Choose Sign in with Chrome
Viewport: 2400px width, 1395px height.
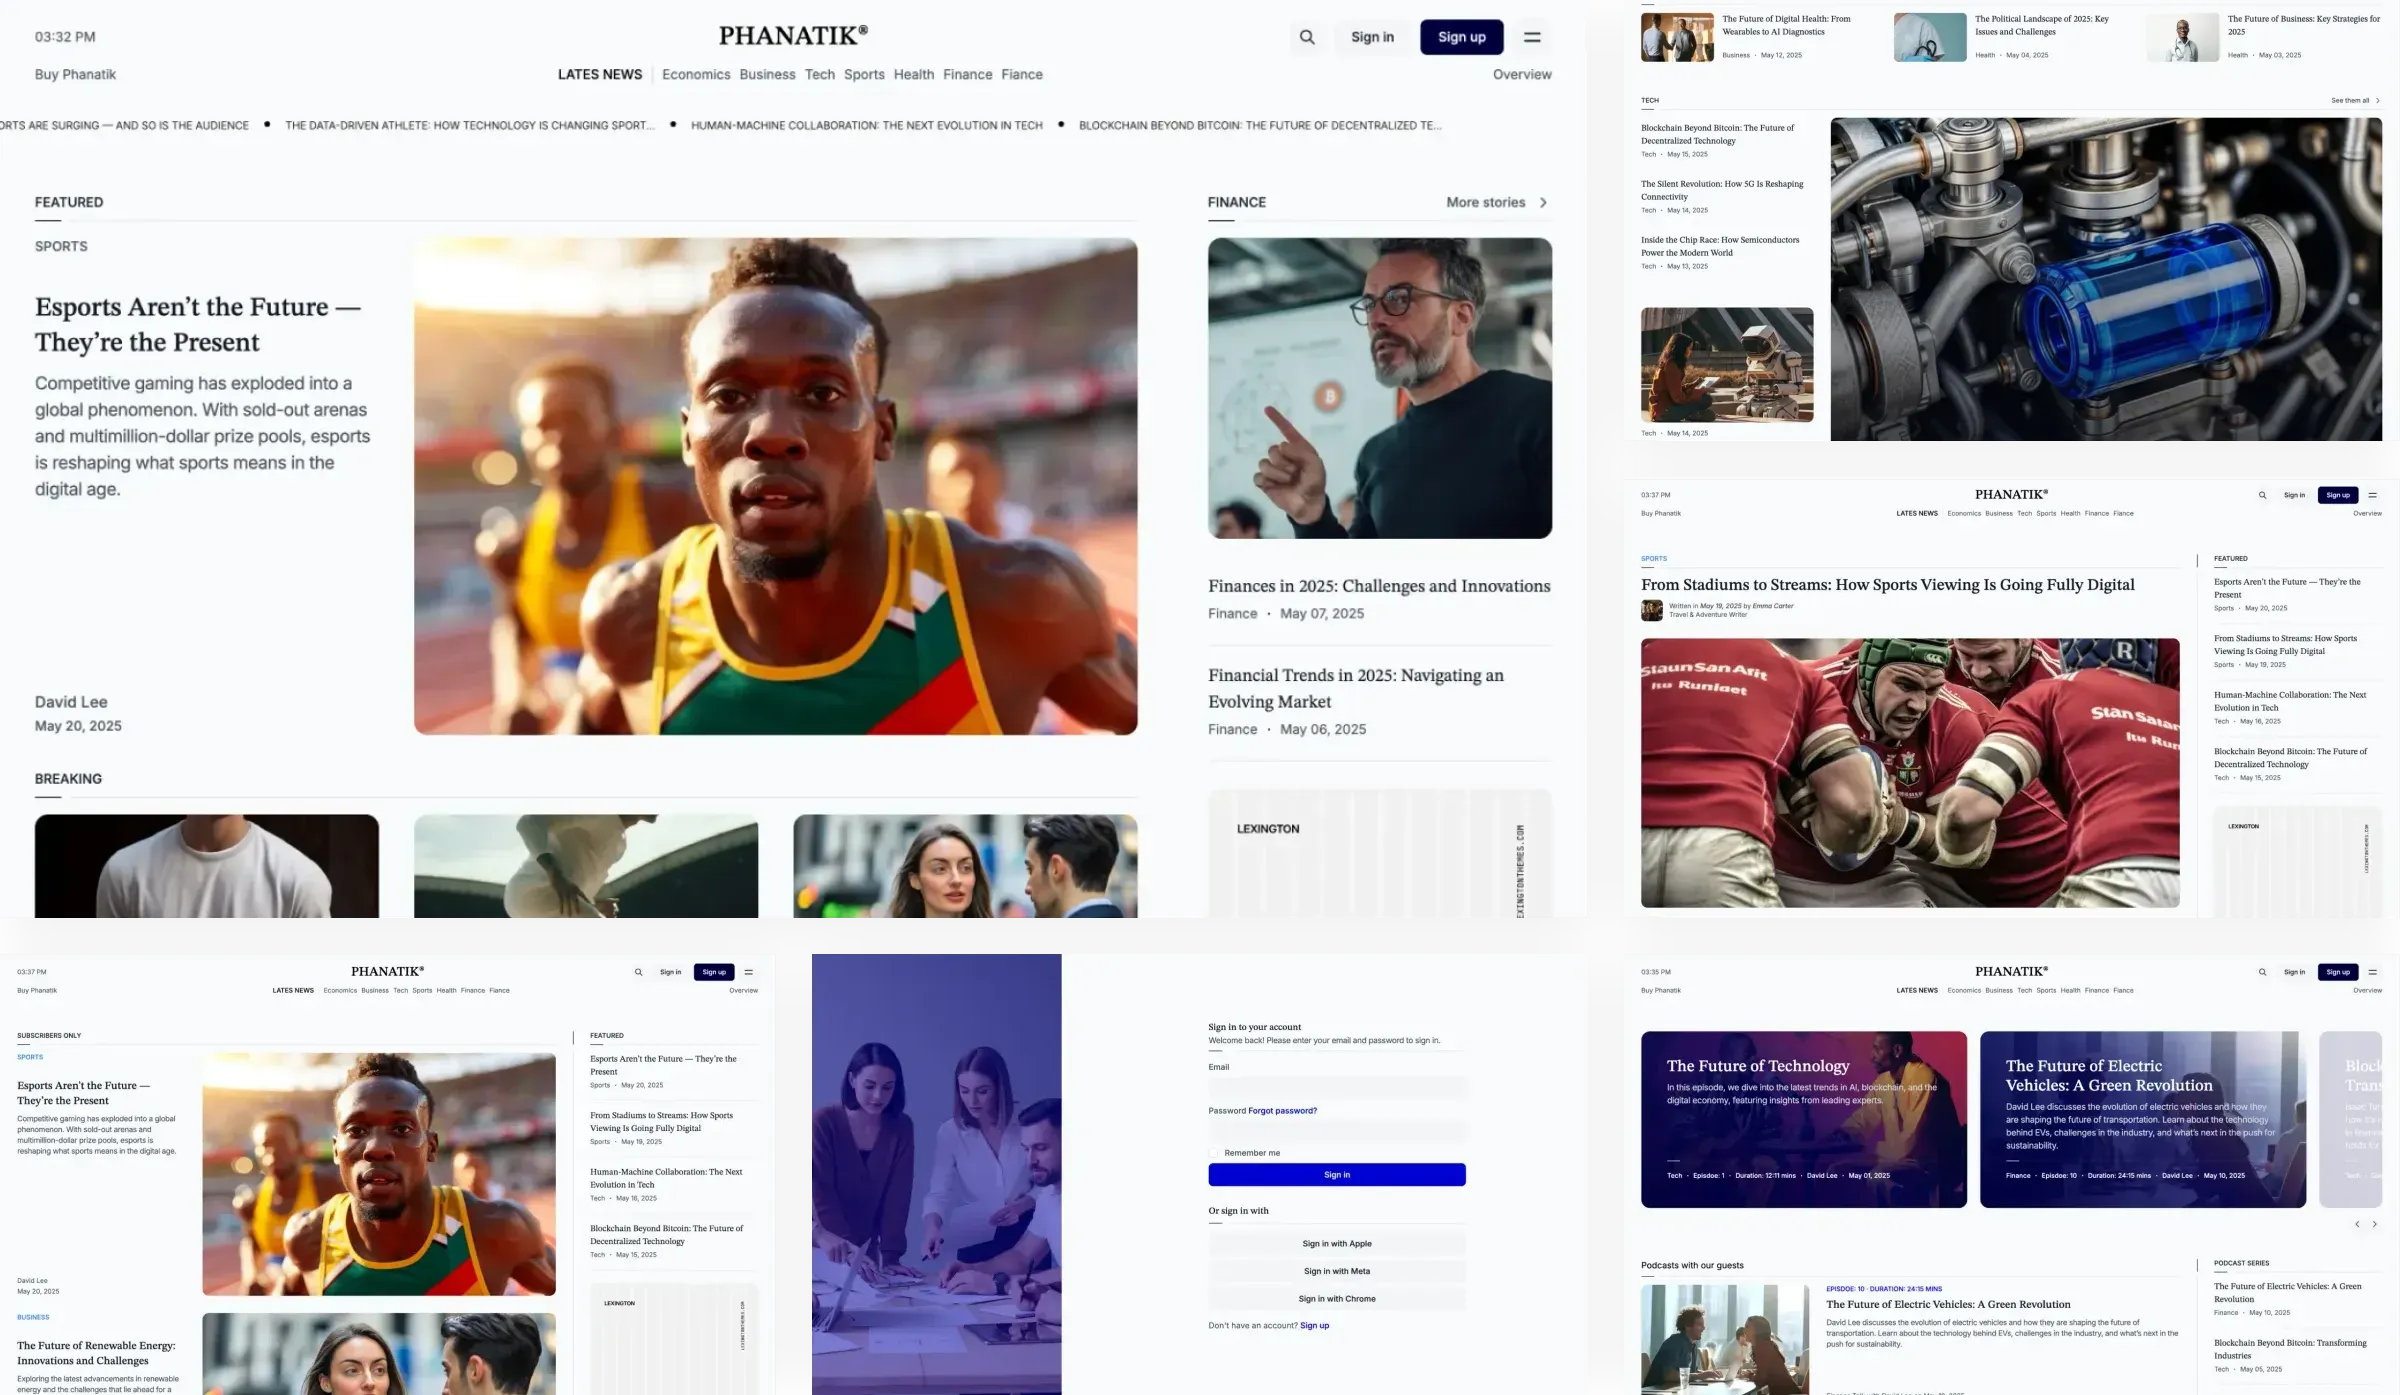(1337, 1299)
